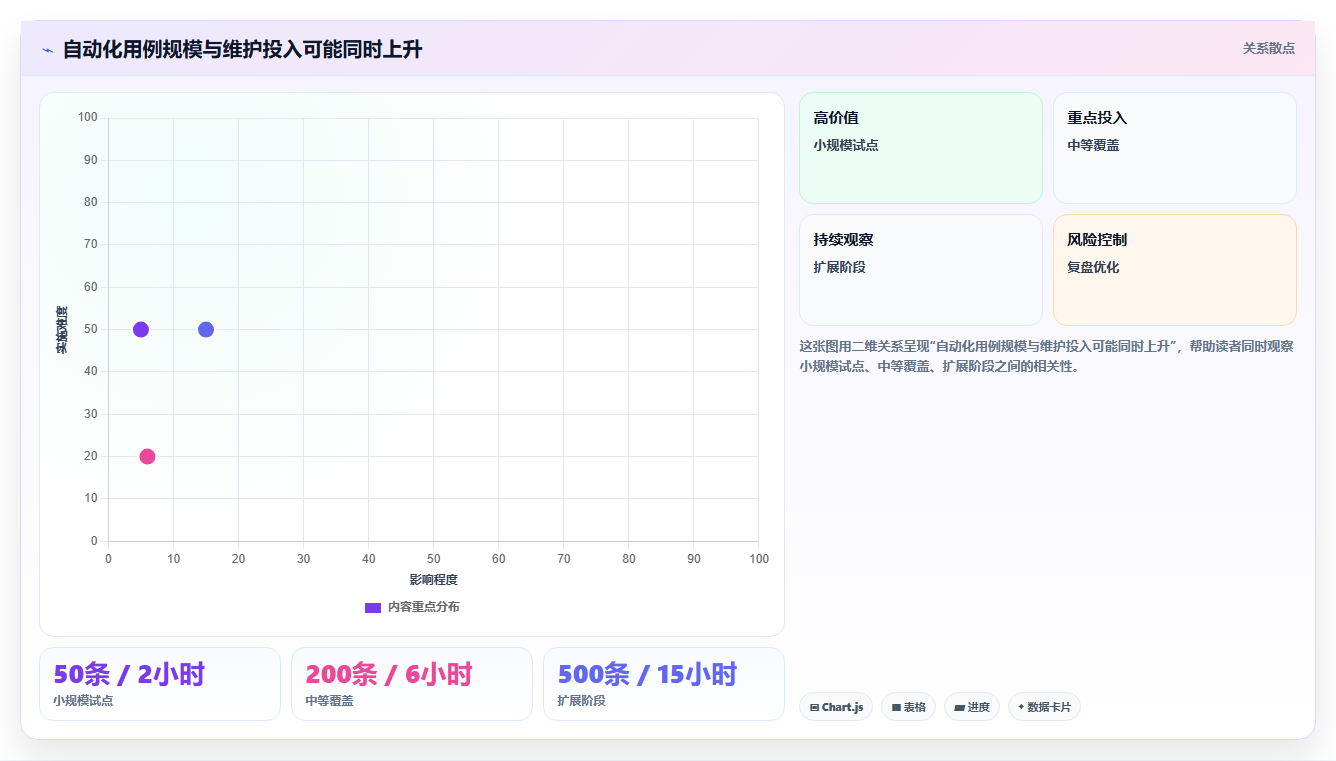Click the title 自动化用例规模与维护投入可能同时上升
The height and width of the screenshot is (761, 1336).
pos(243,49)
